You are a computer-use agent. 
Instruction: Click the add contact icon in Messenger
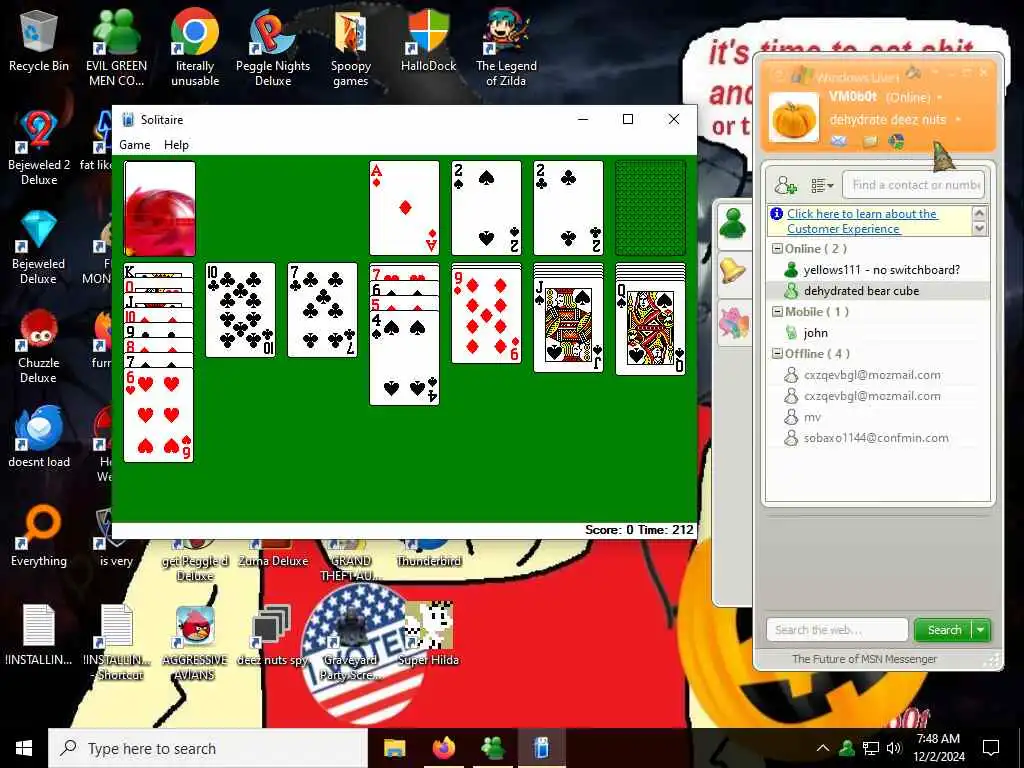pos(785,185)
